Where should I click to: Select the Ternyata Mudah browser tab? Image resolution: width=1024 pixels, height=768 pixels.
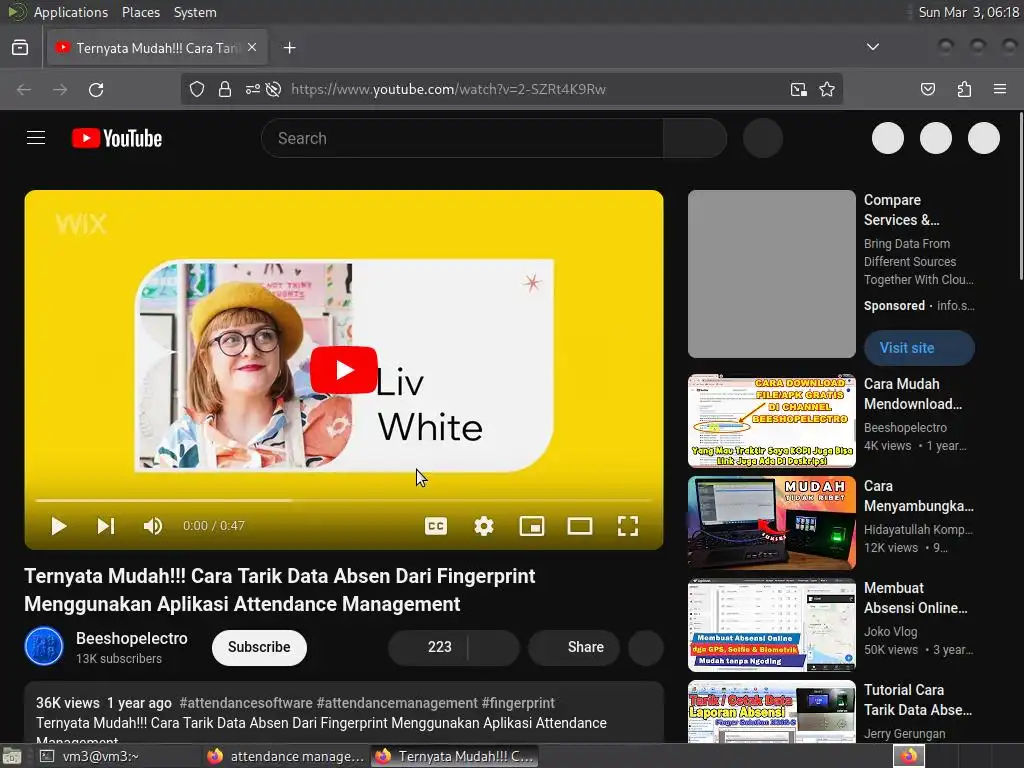click(x=157, y=48)
